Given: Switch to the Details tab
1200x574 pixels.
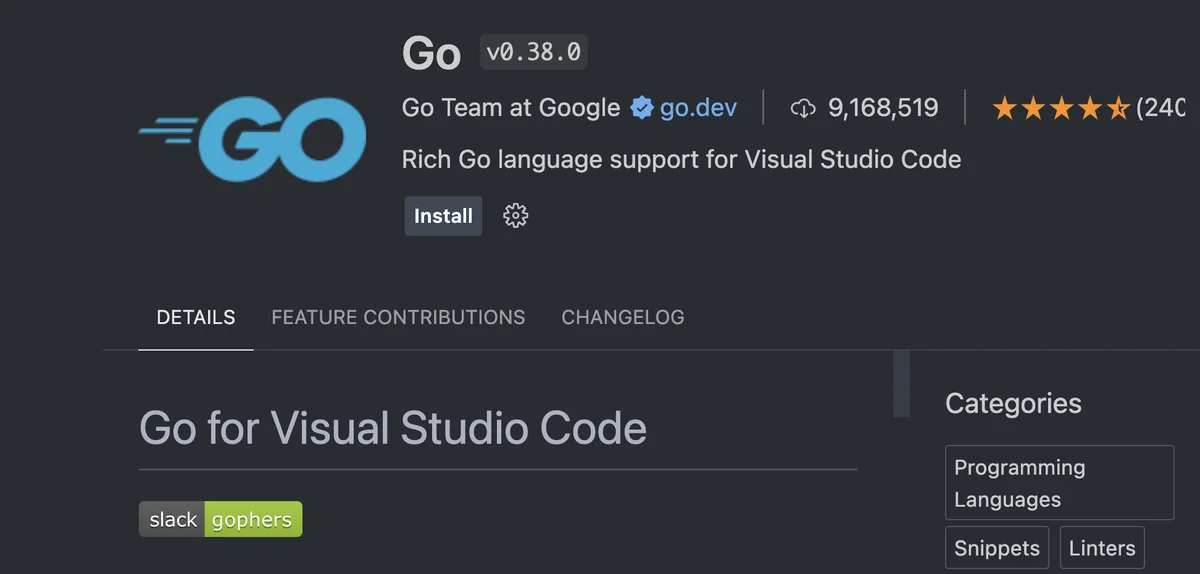Looking at the screenshot, I should pos(196,317).
